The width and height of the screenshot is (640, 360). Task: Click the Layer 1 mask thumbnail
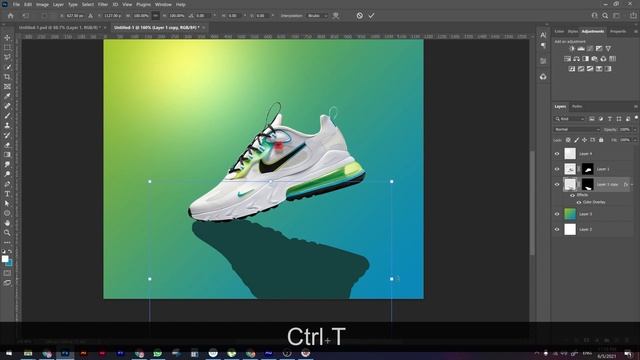click(587, 169)
